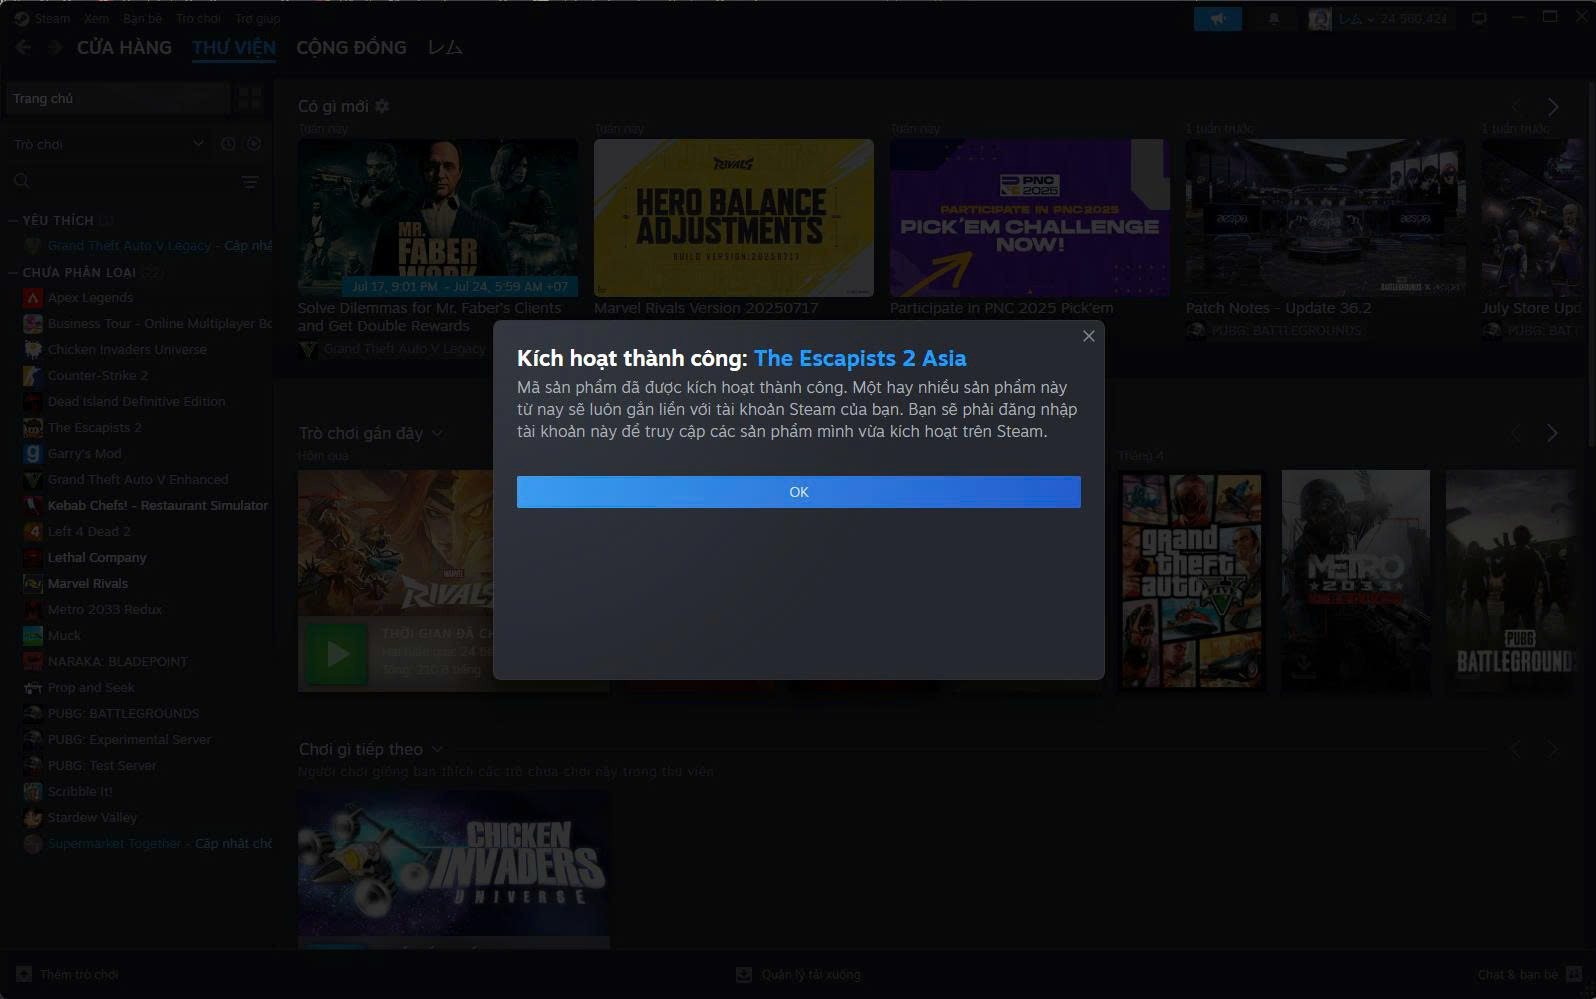This screenshot has height=999, width=1596.
Task: Click the Muck game icon
Action: (32, 635)
